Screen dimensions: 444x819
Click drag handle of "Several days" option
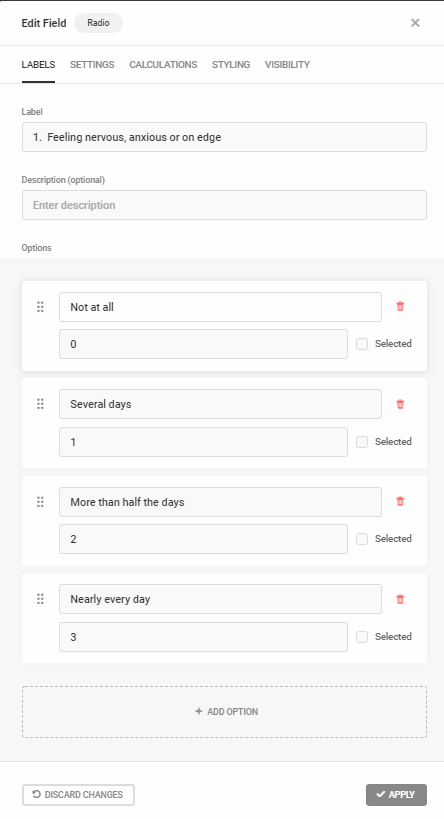pyautogui.click(x=40, y=404)
